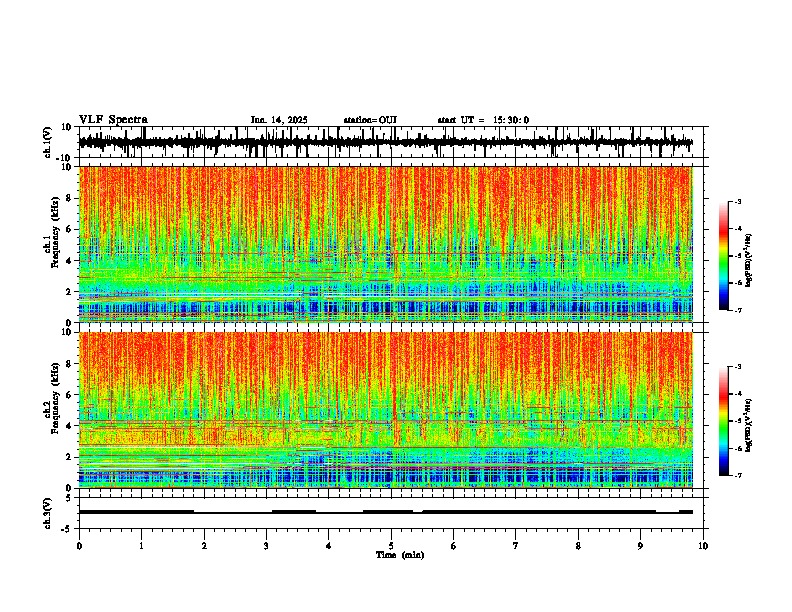Click the "8" tick on the time axis
792x612 pixels.
tap(578, 546)
